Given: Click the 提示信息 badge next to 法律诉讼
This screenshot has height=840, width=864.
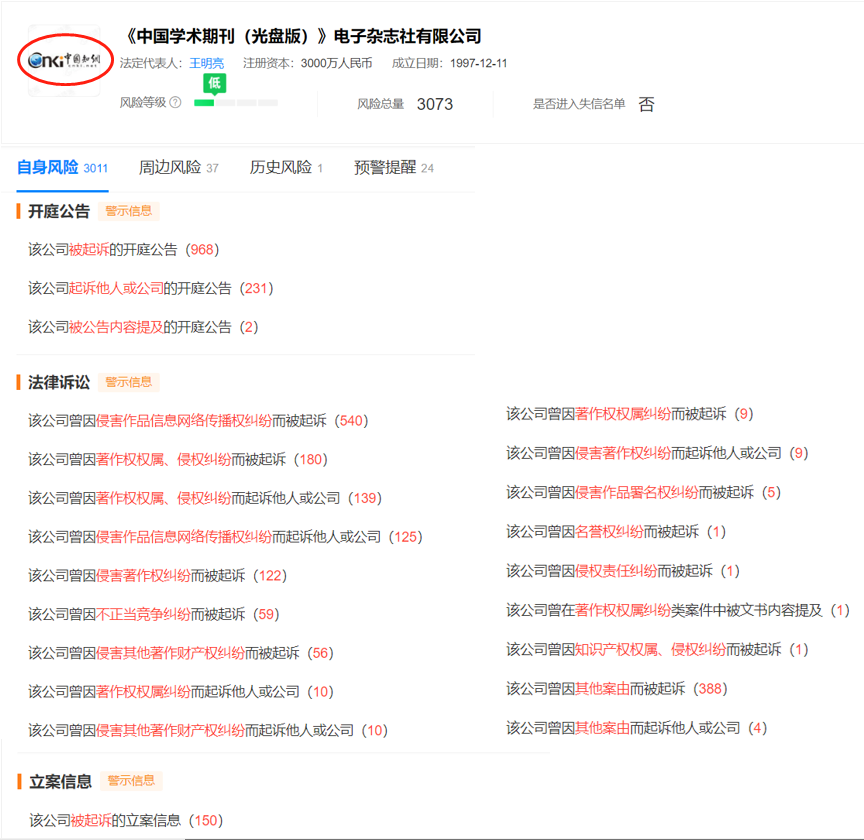Looking at the screenshot, I should (x=128, y=382).
